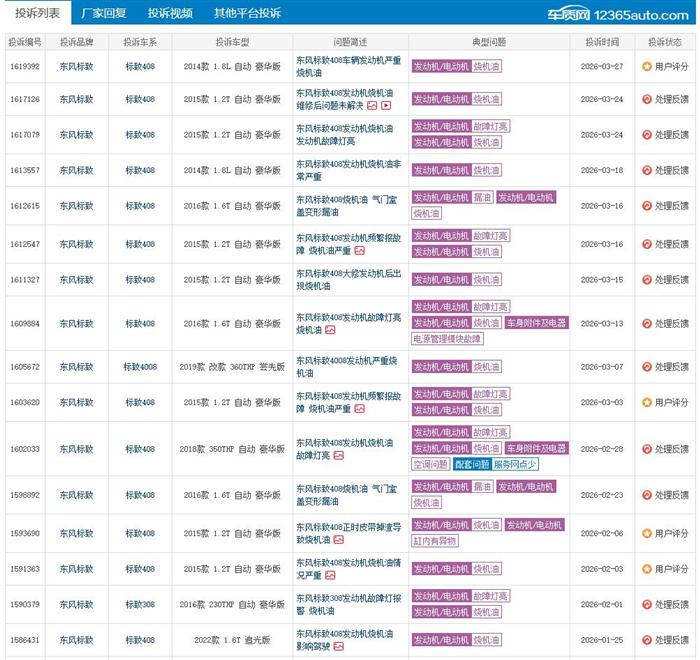Click the blue 配套问题 tag
Viewport: 700px width, 660px height.
(470, 464)
